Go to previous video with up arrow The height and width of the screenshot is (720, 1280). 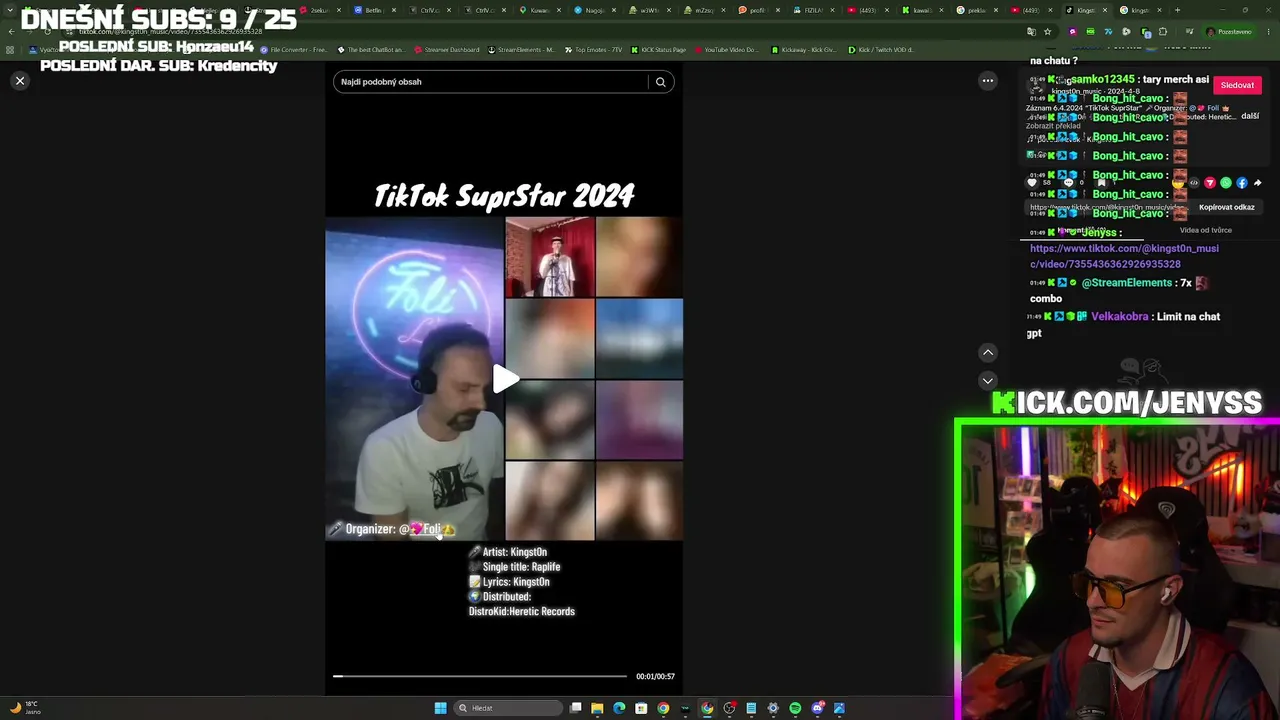pyautogui.click(x=987, y=352)
